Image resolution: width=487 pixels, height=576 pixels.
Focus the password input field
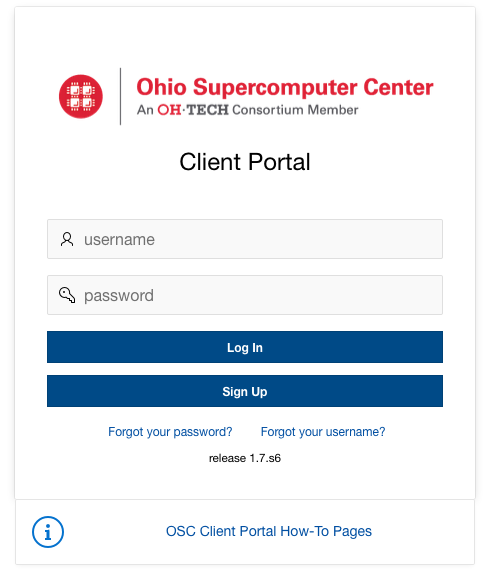point(245,295)
